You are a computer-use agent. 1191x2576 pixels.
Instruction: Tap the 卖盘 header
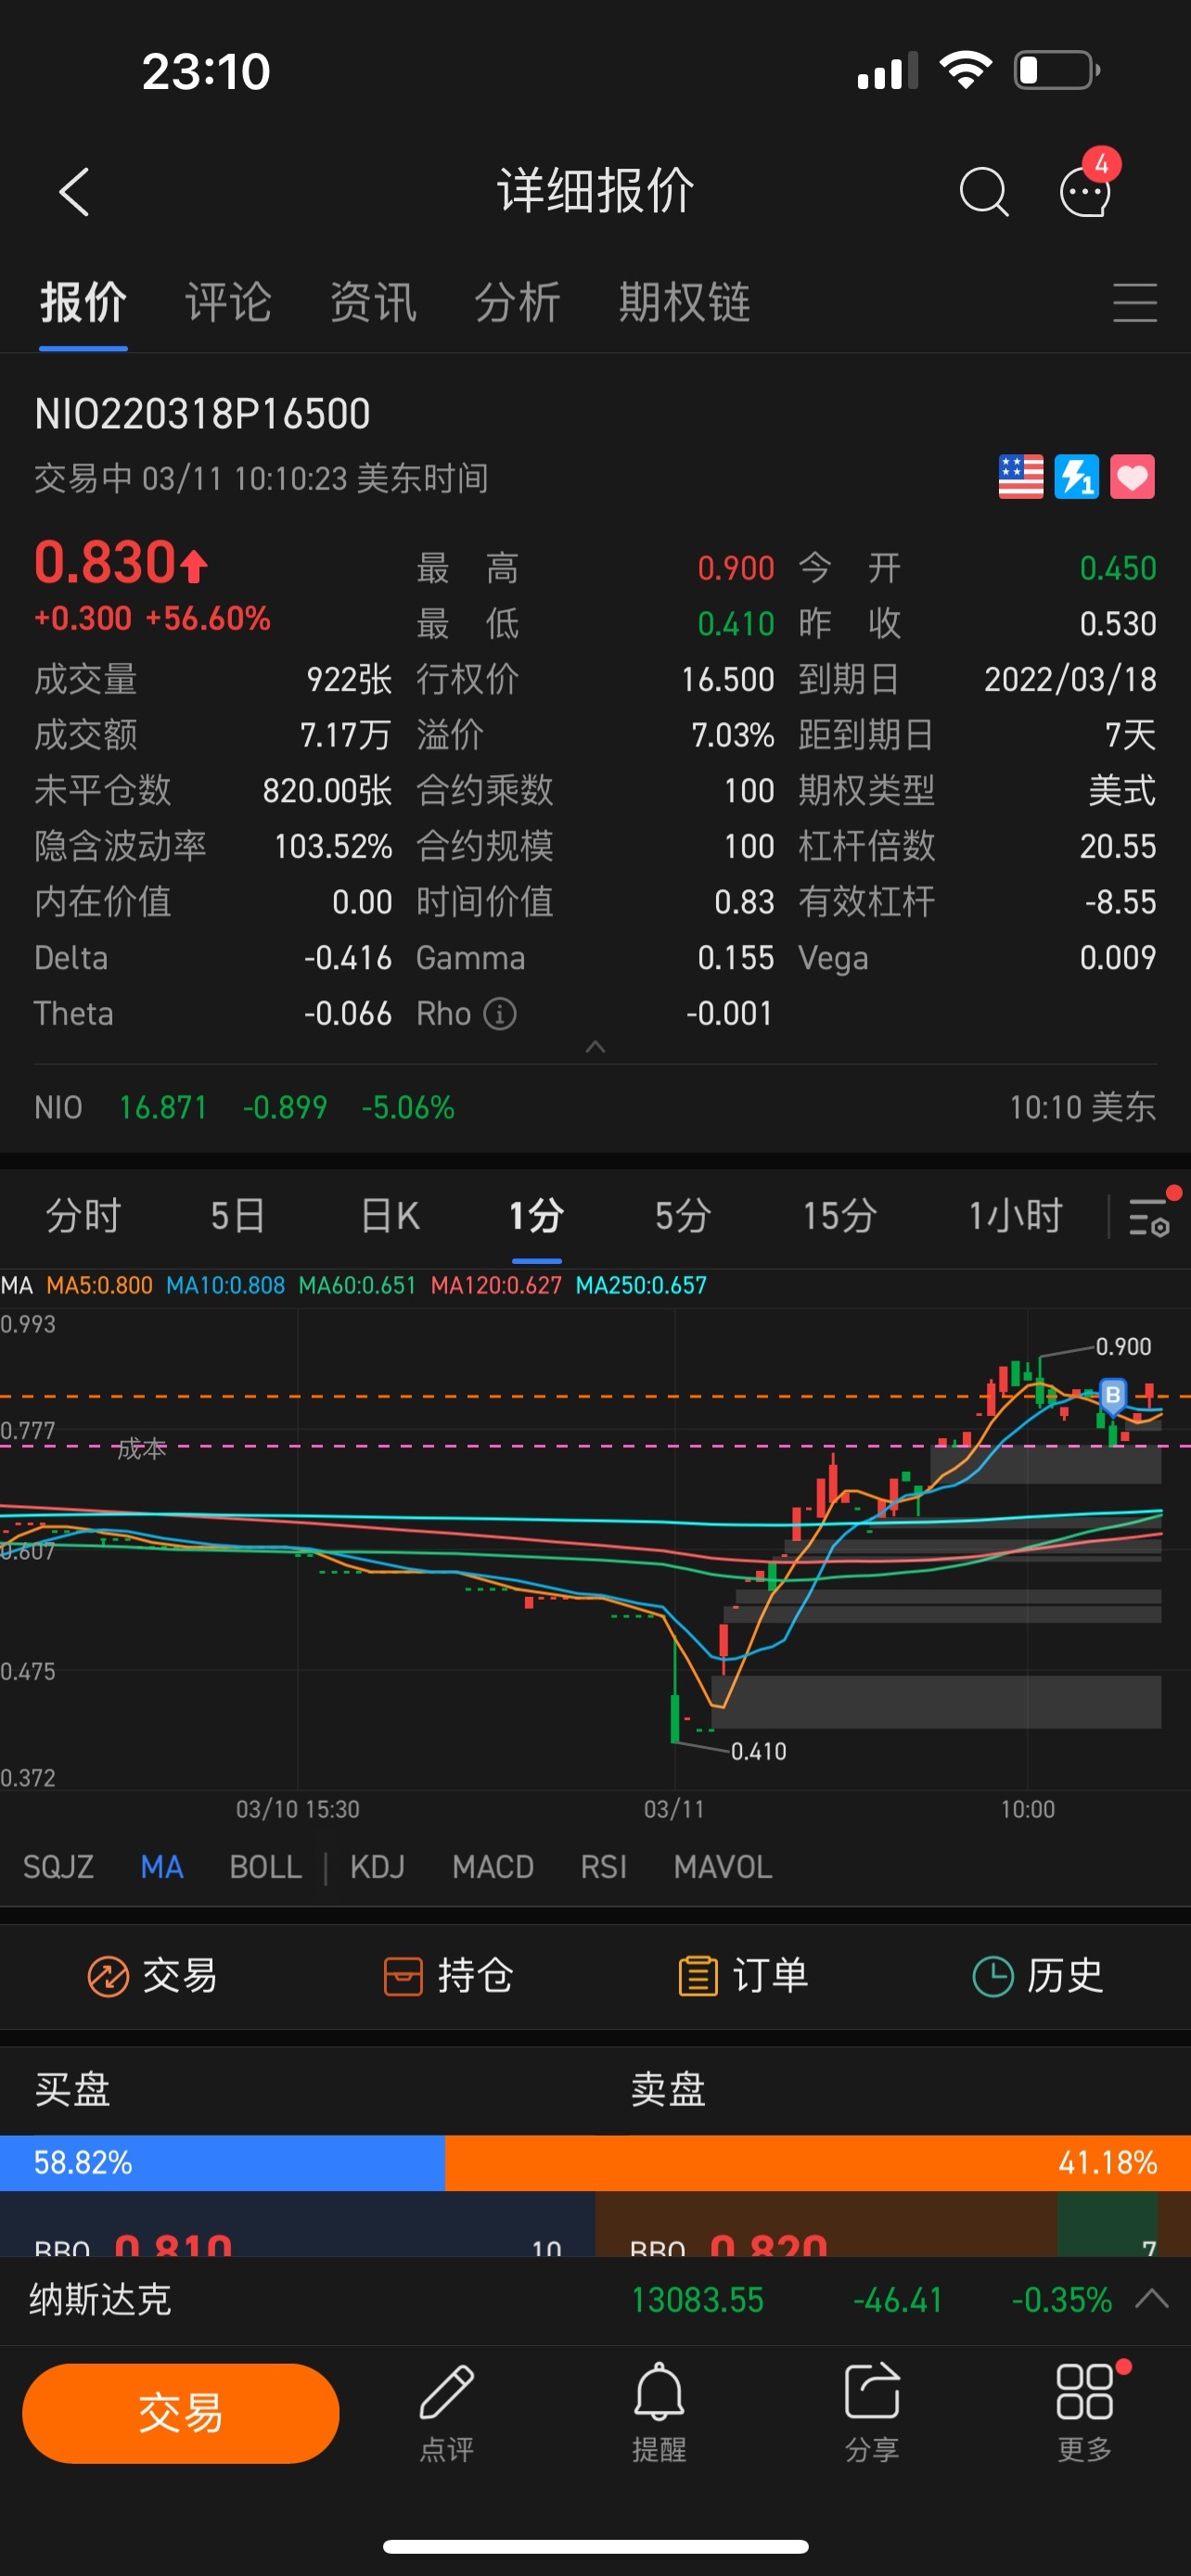(668, 2088)
